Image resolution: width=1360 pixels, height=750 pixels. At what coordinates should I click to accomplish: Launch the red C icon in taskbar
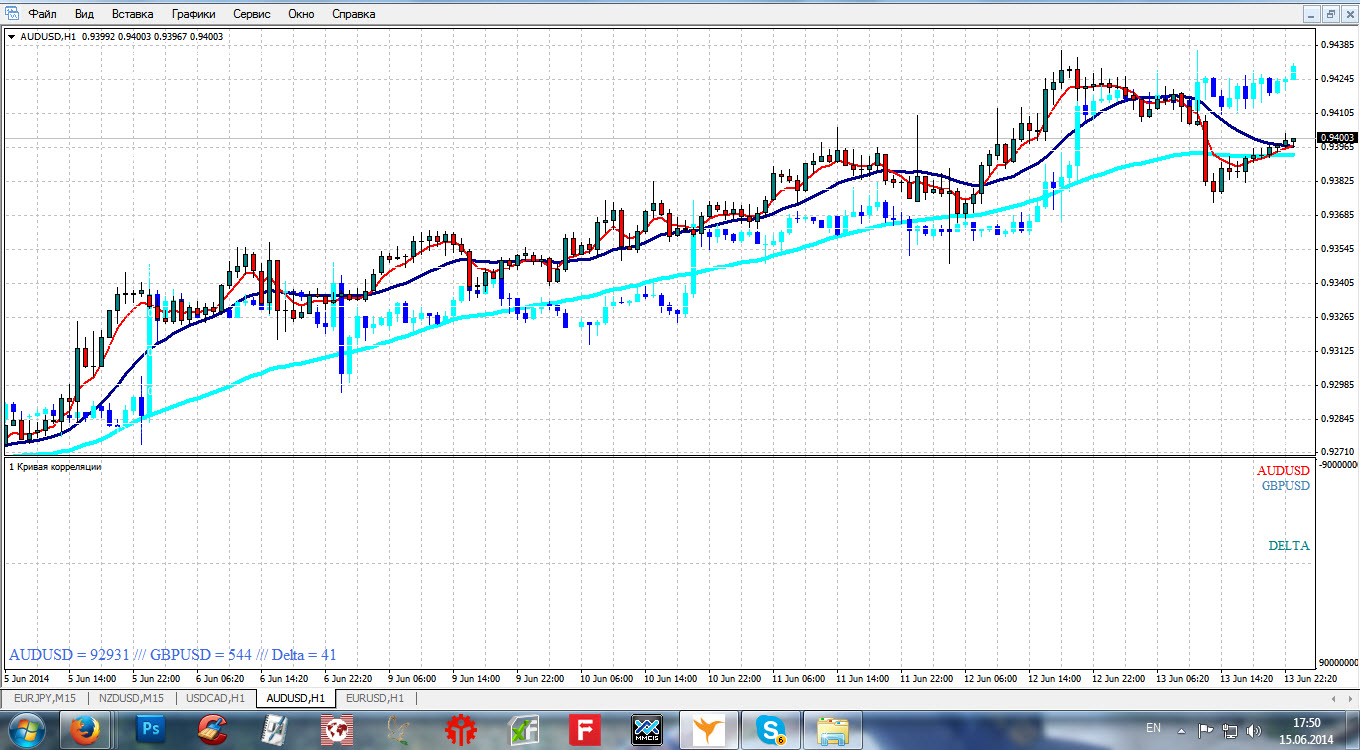[x=211, y=730]
